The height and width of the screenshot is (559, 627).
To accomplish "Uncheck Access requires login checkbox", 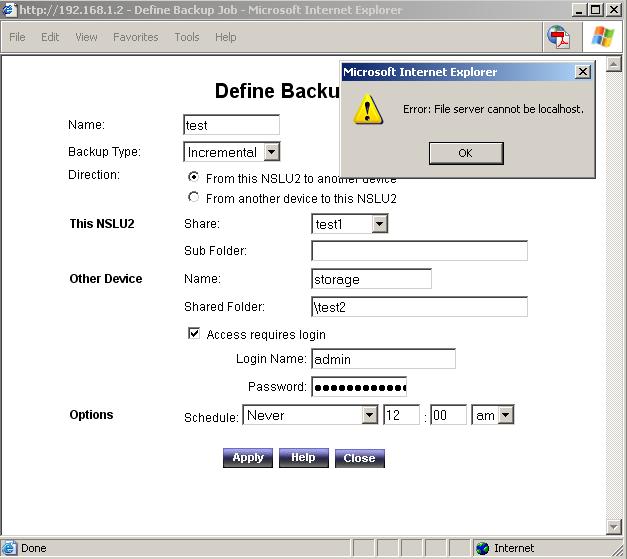I will [194, 333].
